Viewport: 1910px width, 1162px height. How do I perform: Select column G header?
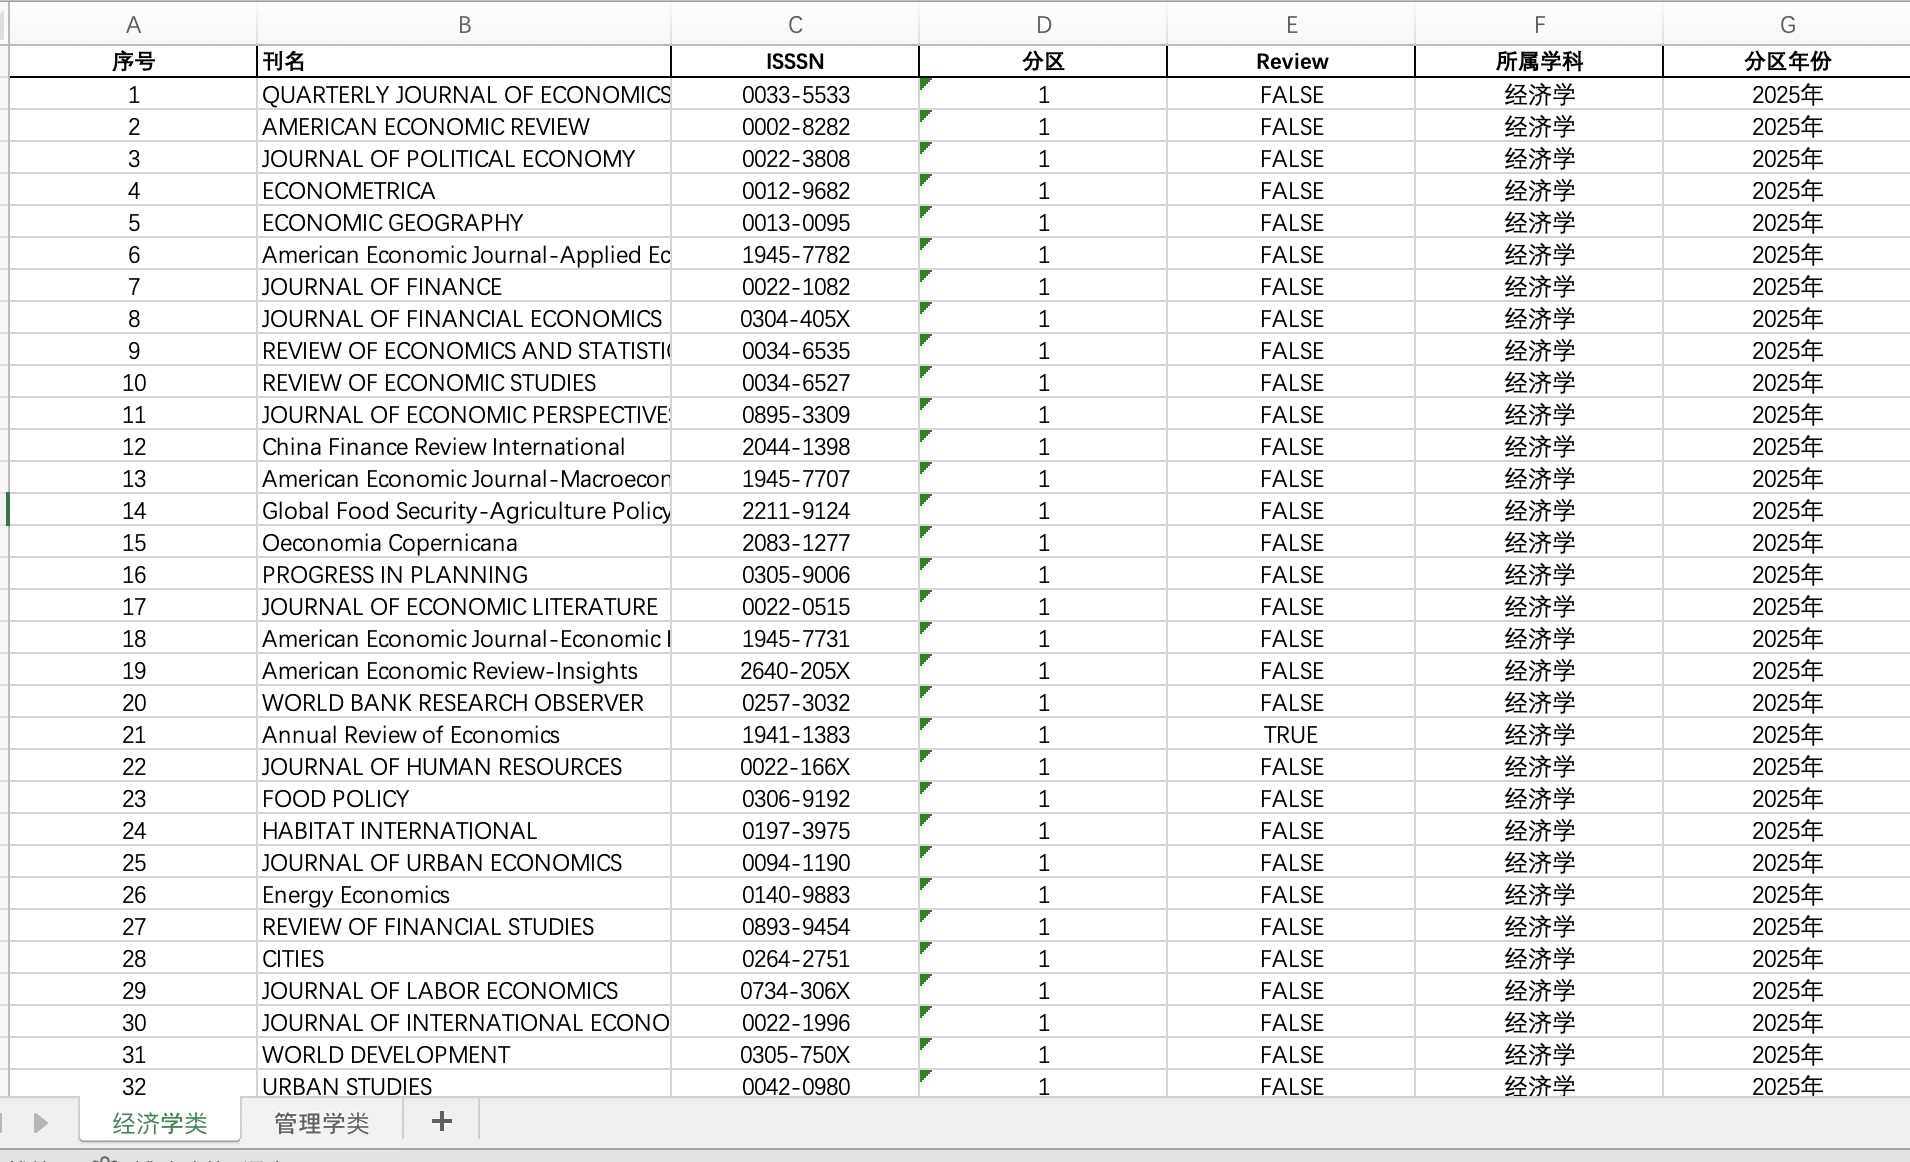coord(1787,25)
